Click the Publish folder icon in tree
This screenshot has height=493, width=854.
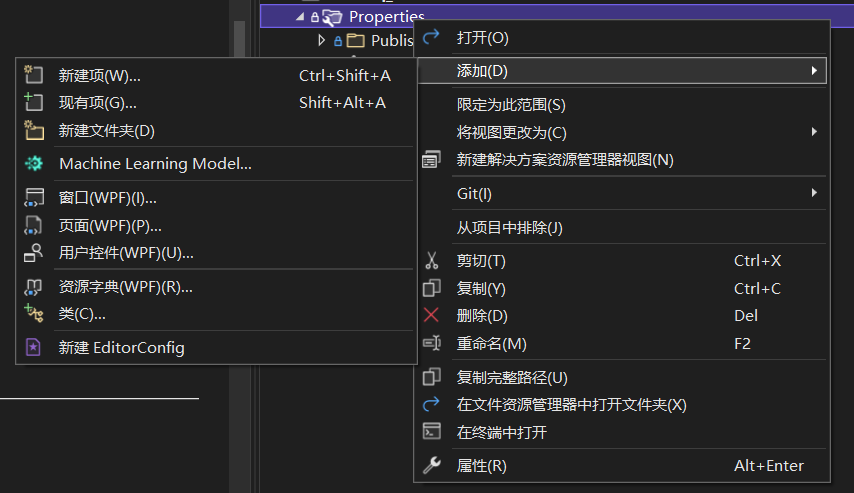(x=356, y=40)
